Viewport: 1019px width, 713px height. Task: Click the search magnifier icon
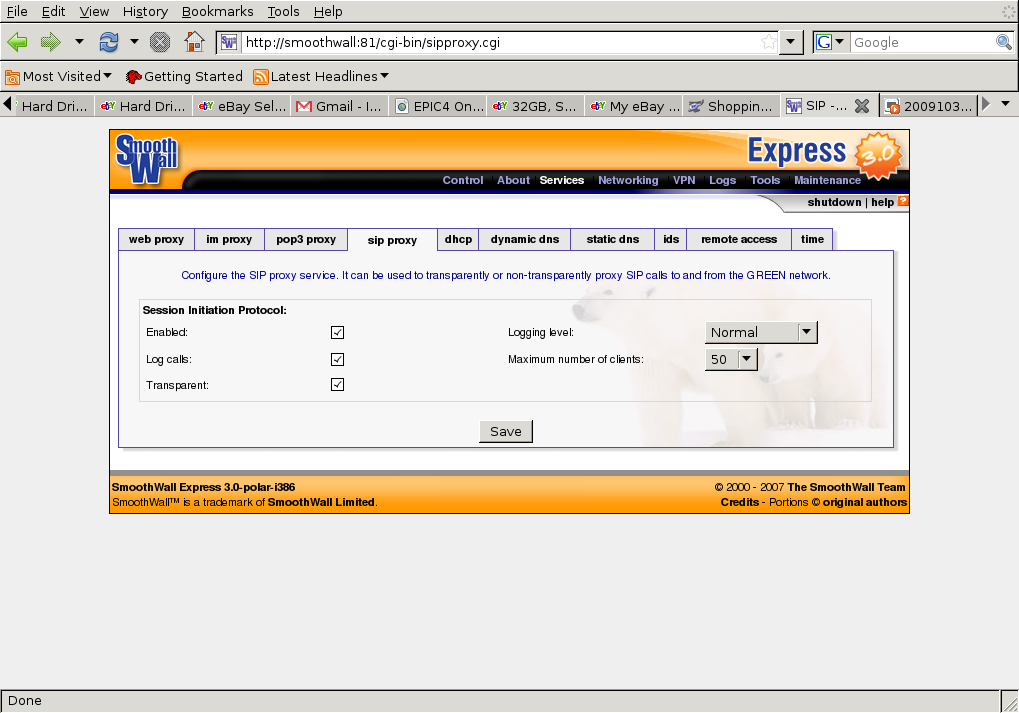tap(1003, 42)
